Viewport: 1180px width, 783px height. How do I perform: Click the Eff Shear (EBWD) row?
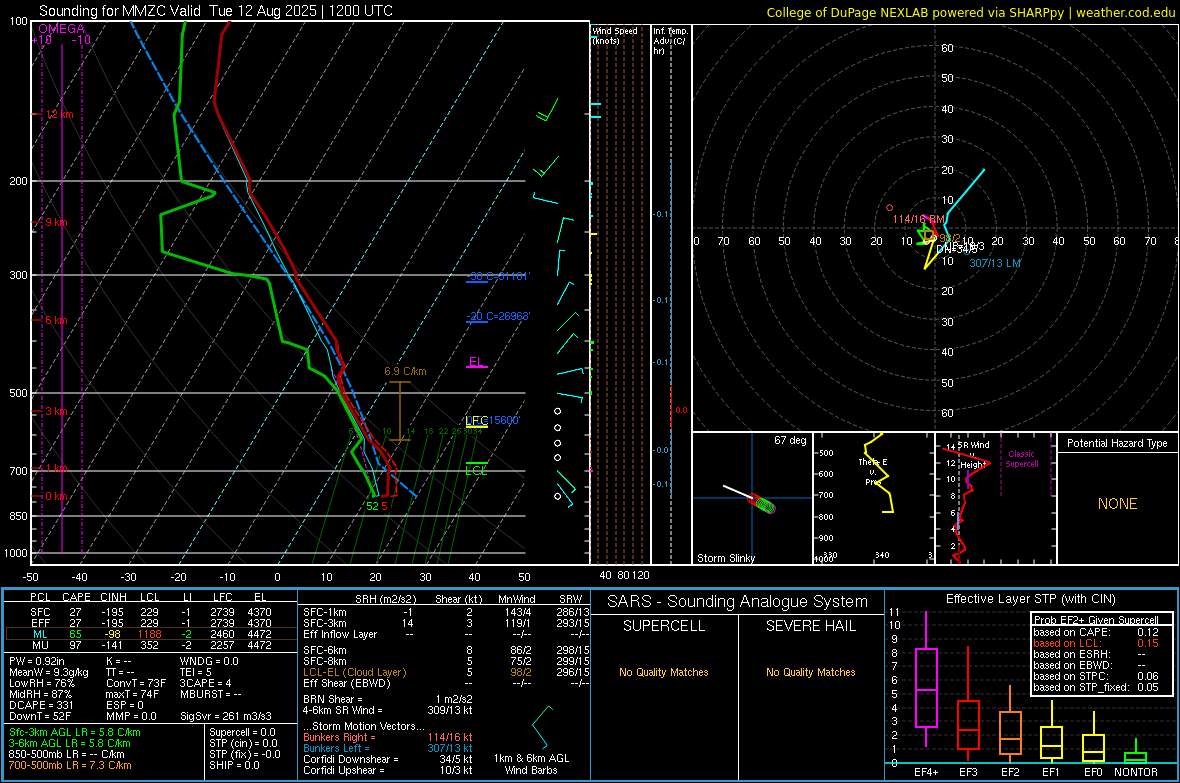pos(446,683)
